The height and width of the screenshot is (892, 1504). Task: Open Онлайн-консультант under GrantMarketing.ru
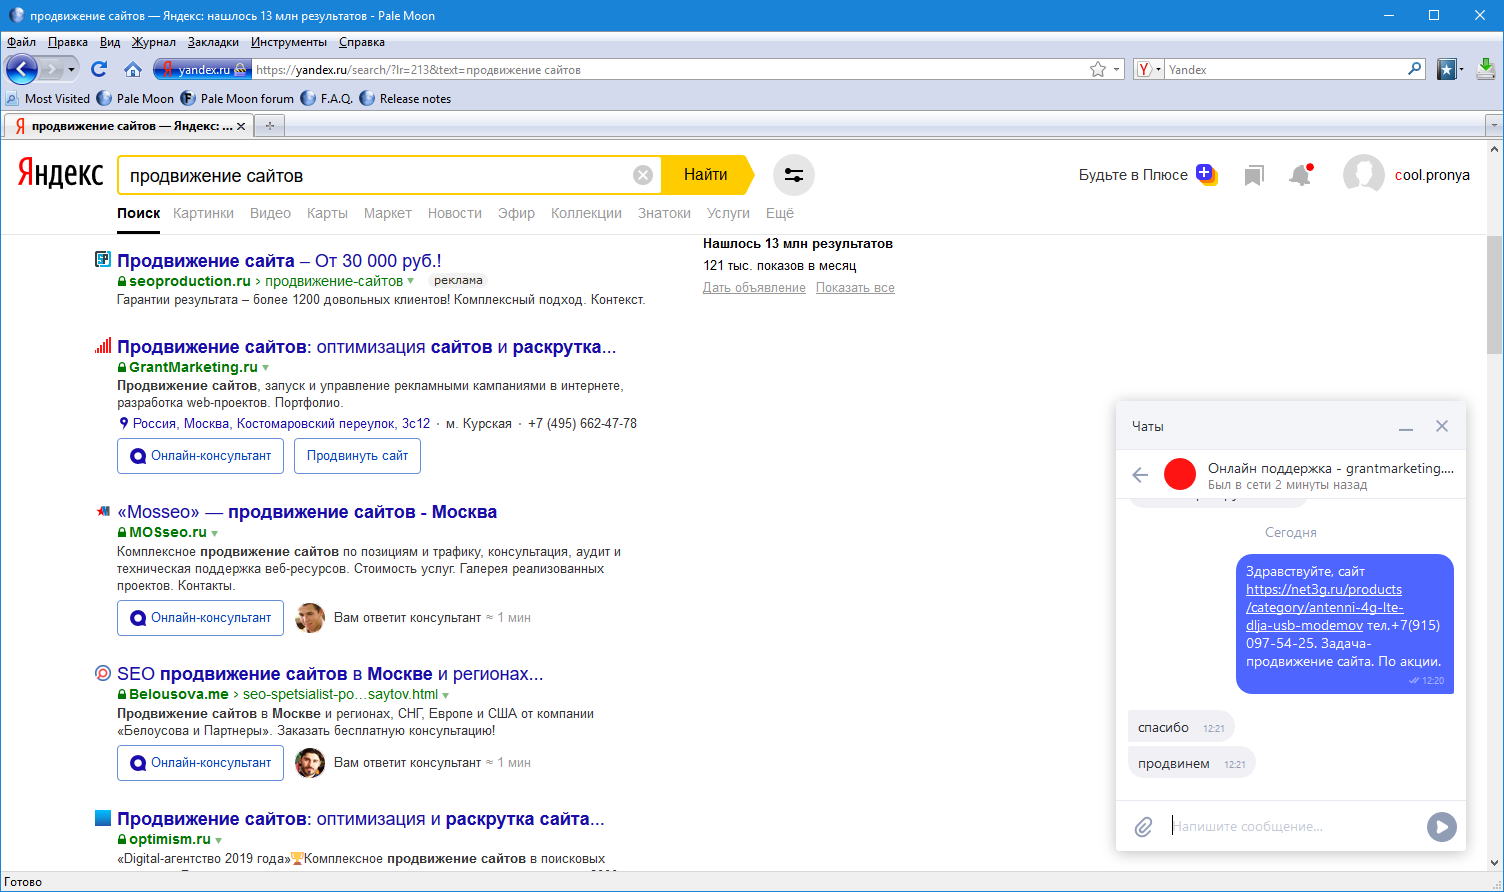200,456
